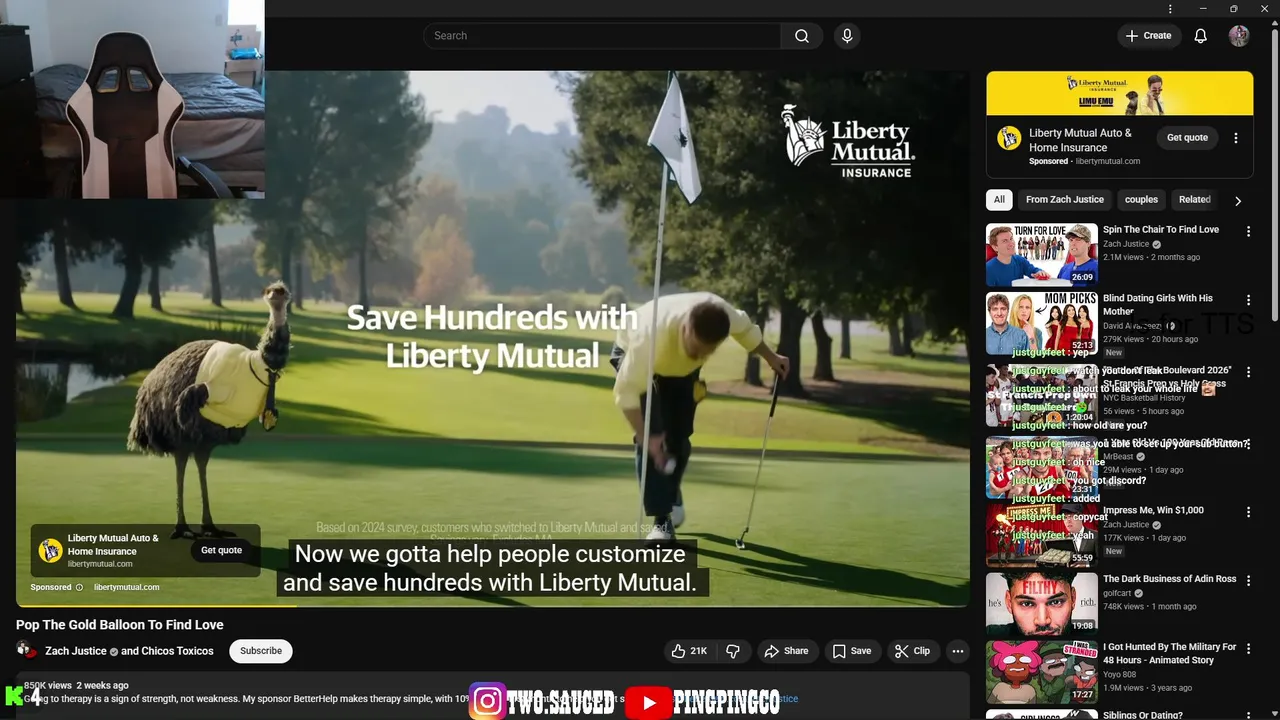Click the Yoyo 808 channel name
Screen dimensions: 1280x720
pyautogui.click(x=1121, y=675)
